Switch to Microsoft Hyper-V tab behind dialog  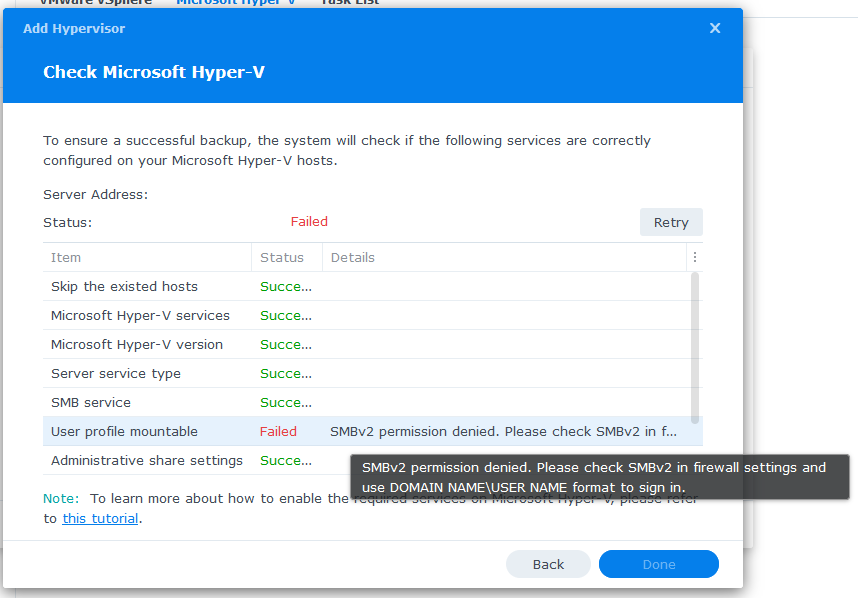click(236, 2)
